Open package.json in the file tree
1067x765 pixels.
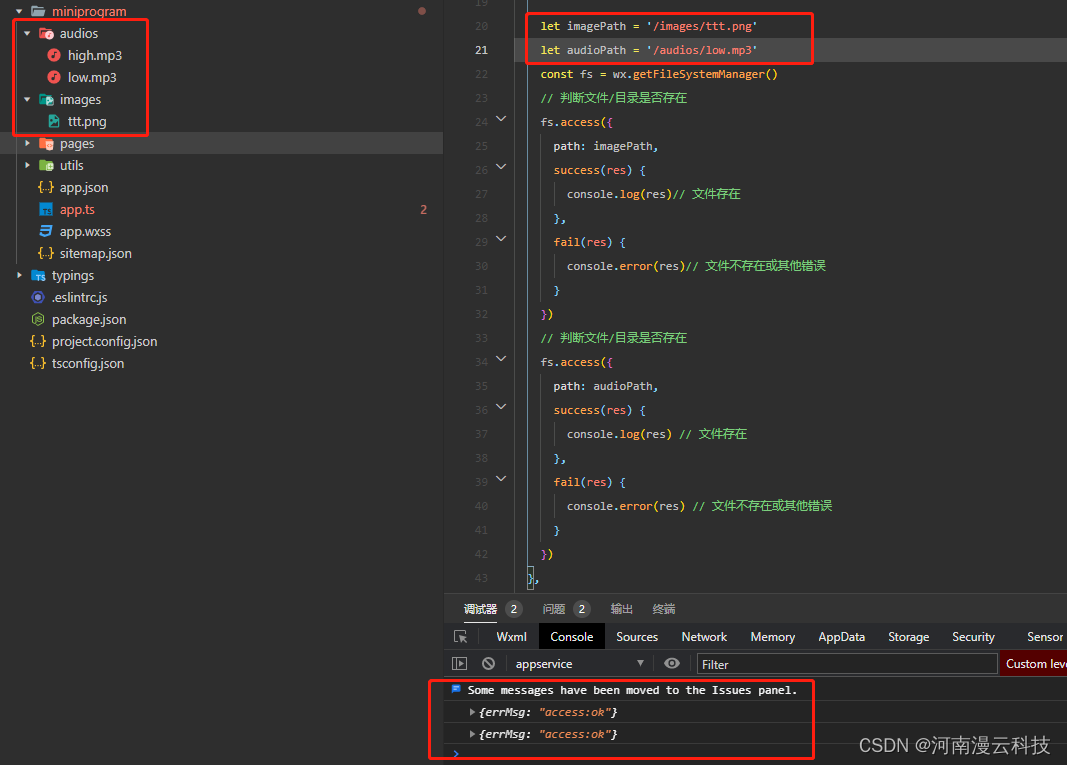(89, 320)
